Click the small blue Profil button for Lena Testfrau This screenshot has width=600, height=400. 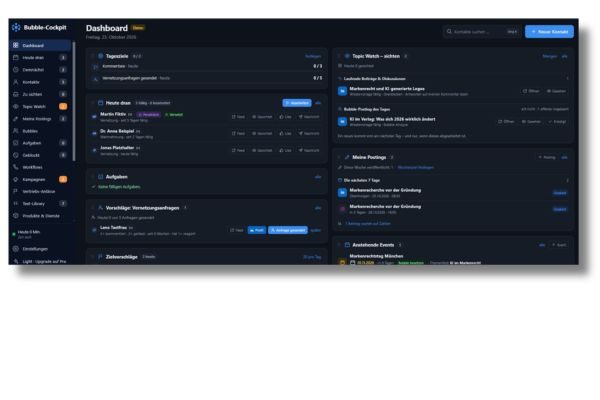(x=257, y=230)
